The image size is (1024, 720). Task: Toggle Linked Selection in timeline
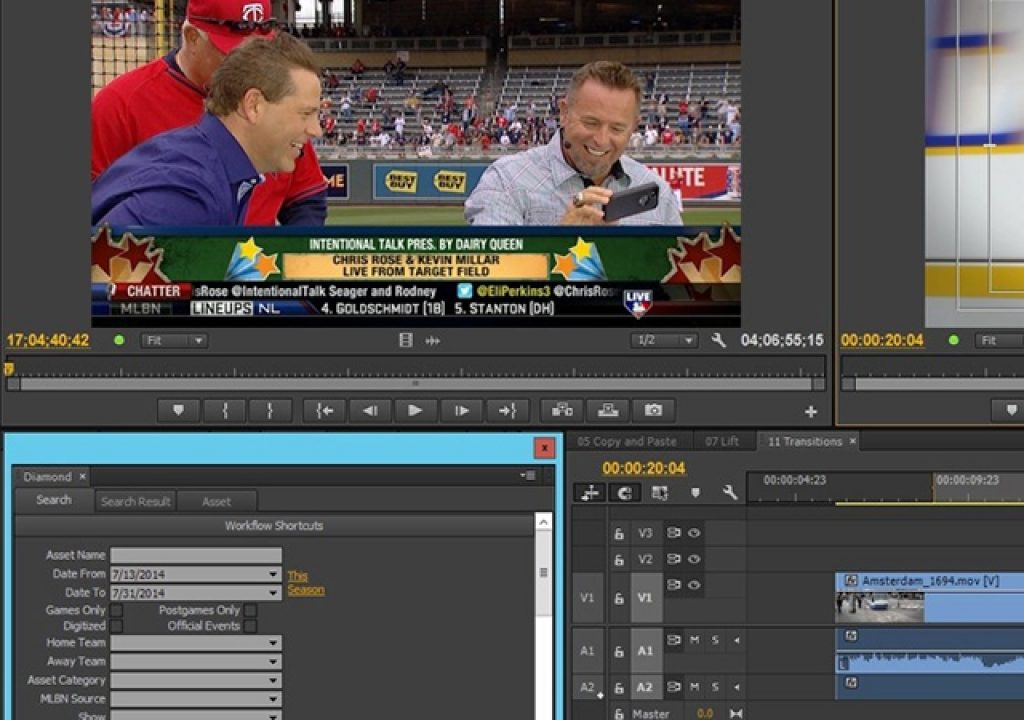click(660, 493)
